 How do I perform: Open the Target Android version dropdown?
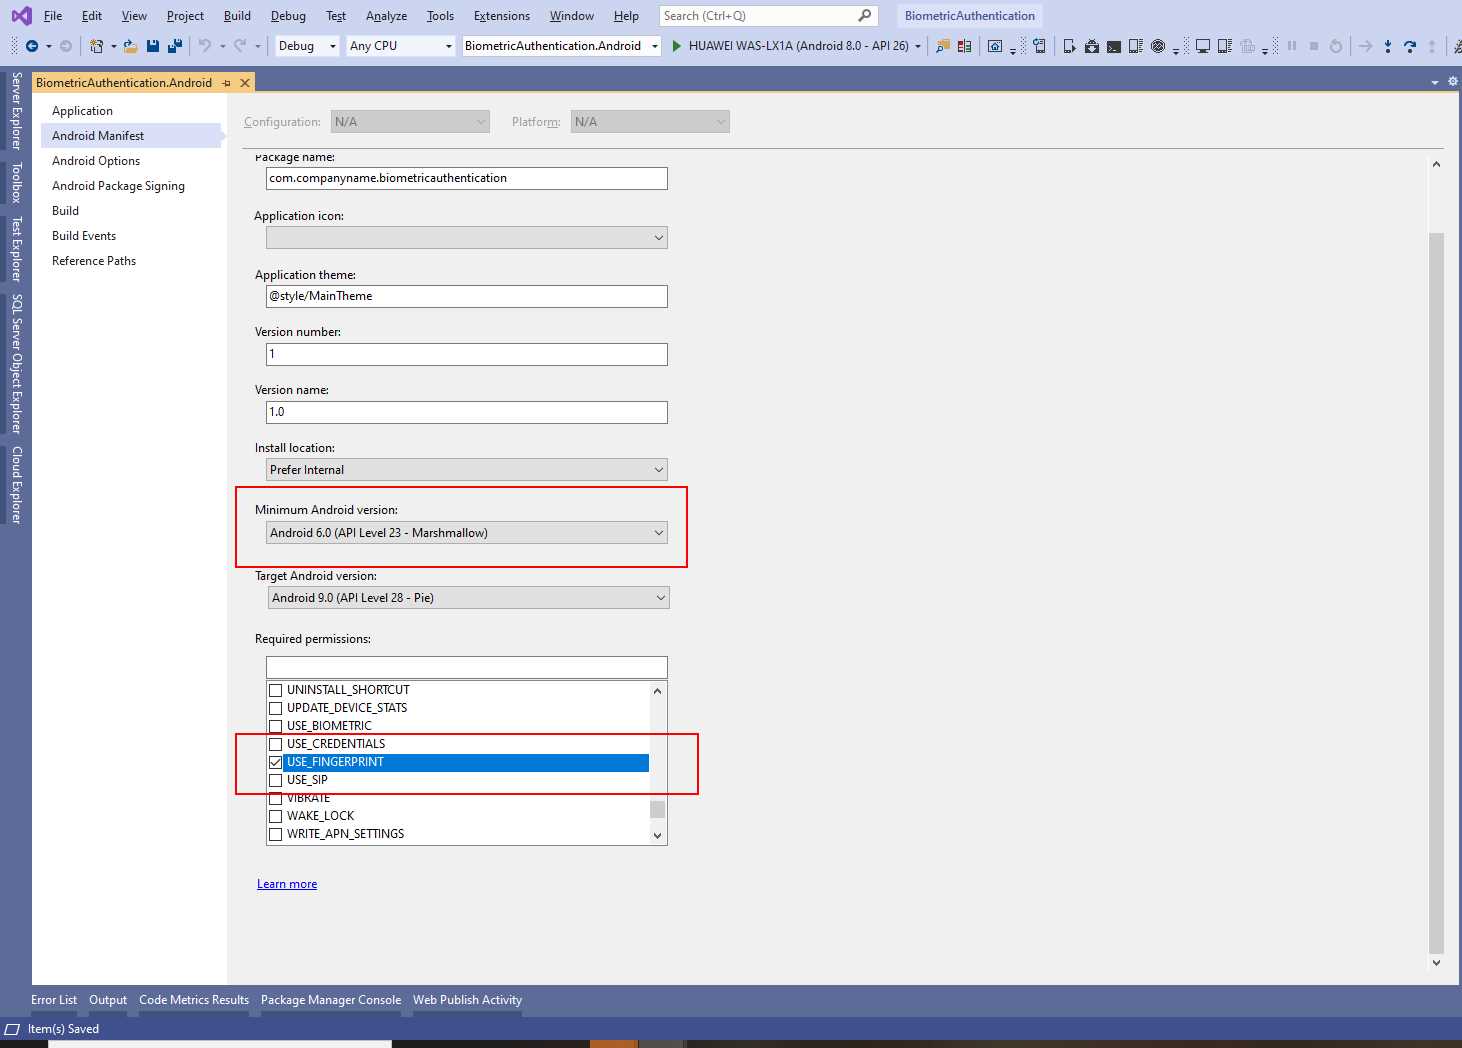point(660,597)
